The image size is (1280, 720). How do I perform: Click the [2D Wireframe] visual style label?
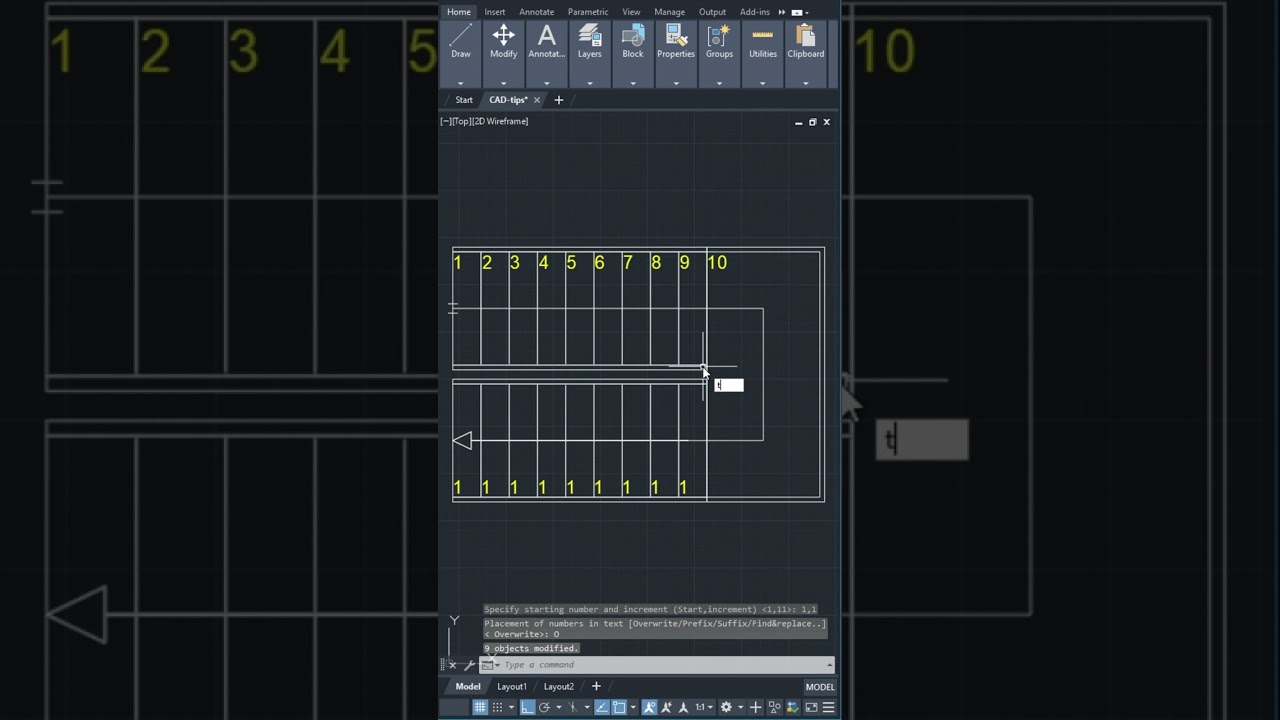500,121
